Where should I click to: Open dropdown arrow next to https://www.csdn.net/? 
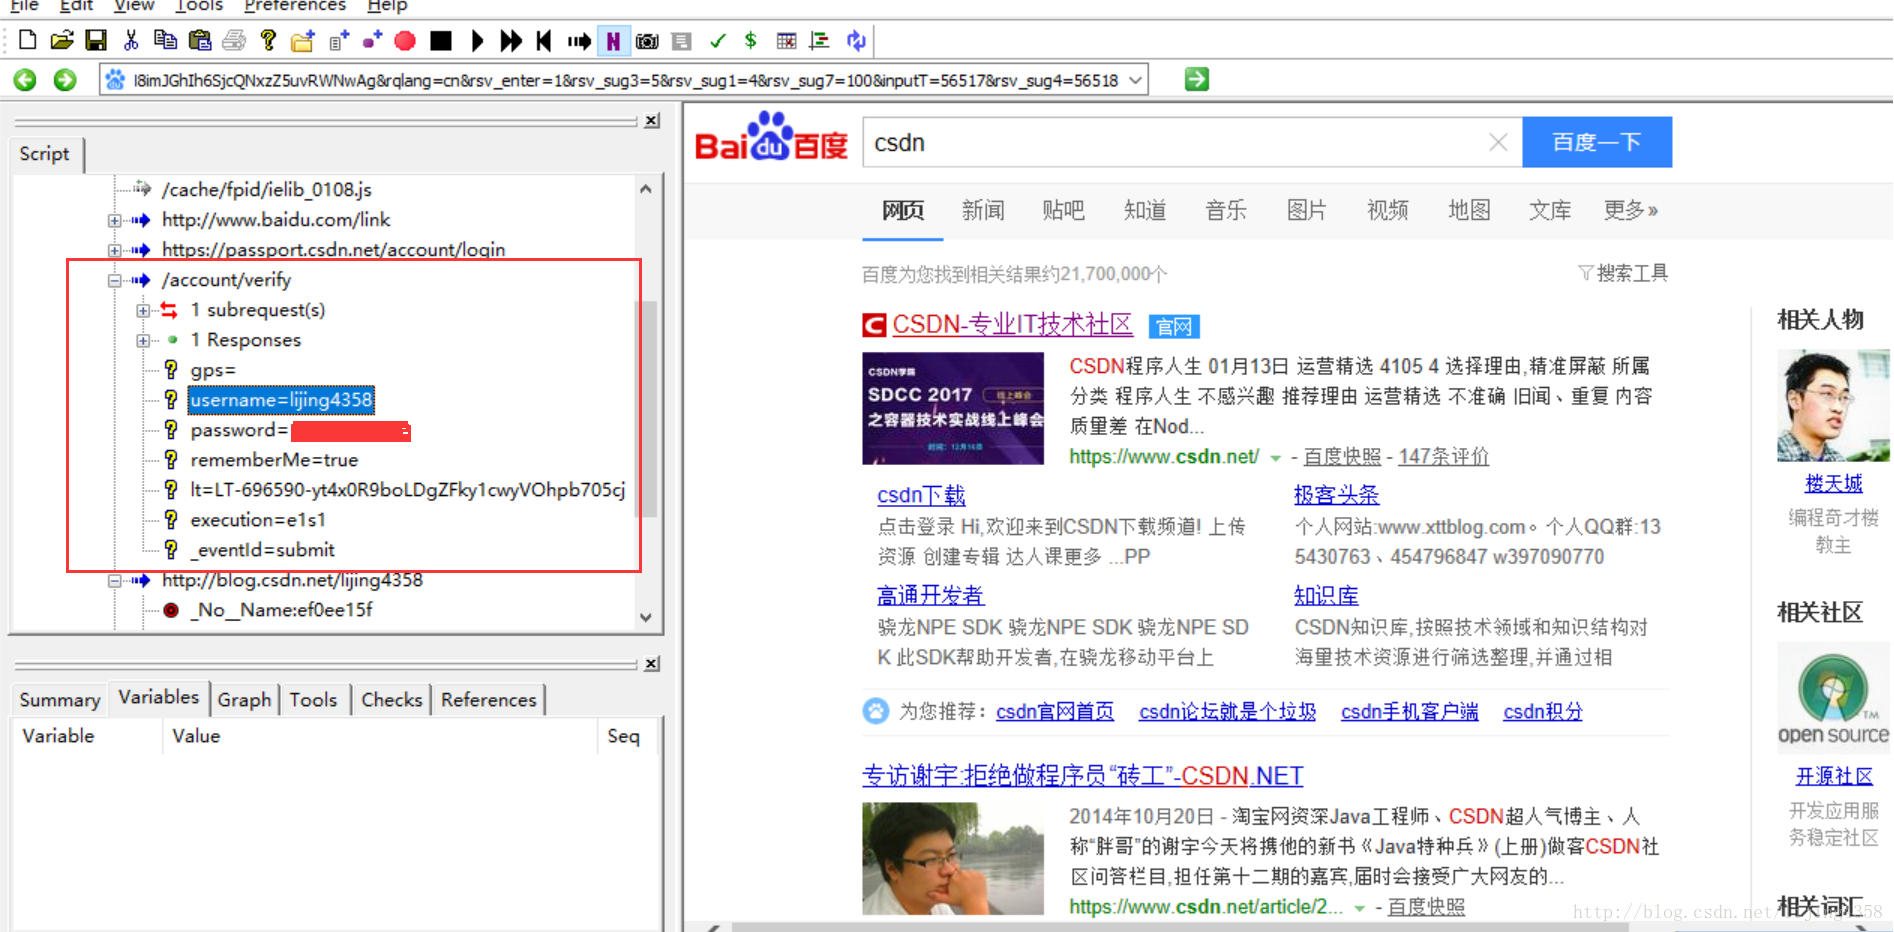pos(1275,458)
